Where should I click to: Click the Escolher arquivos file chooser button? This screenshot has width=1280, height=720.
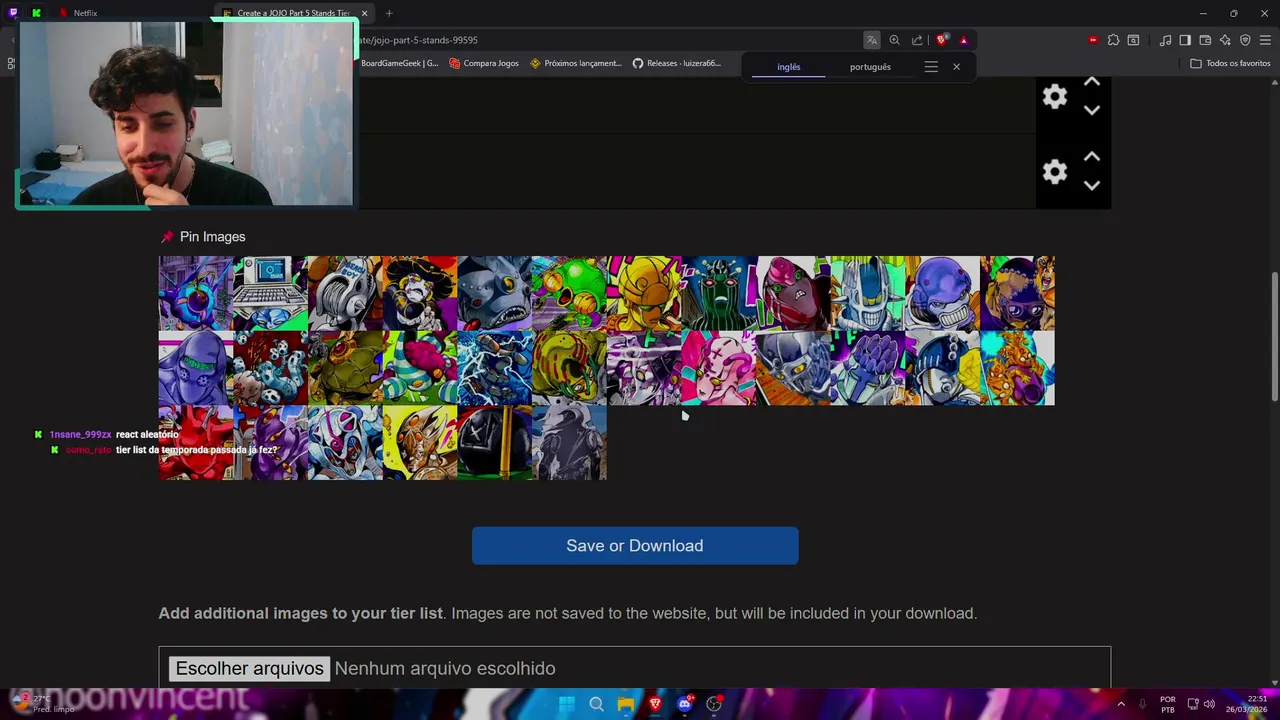[x=249, y=668]
